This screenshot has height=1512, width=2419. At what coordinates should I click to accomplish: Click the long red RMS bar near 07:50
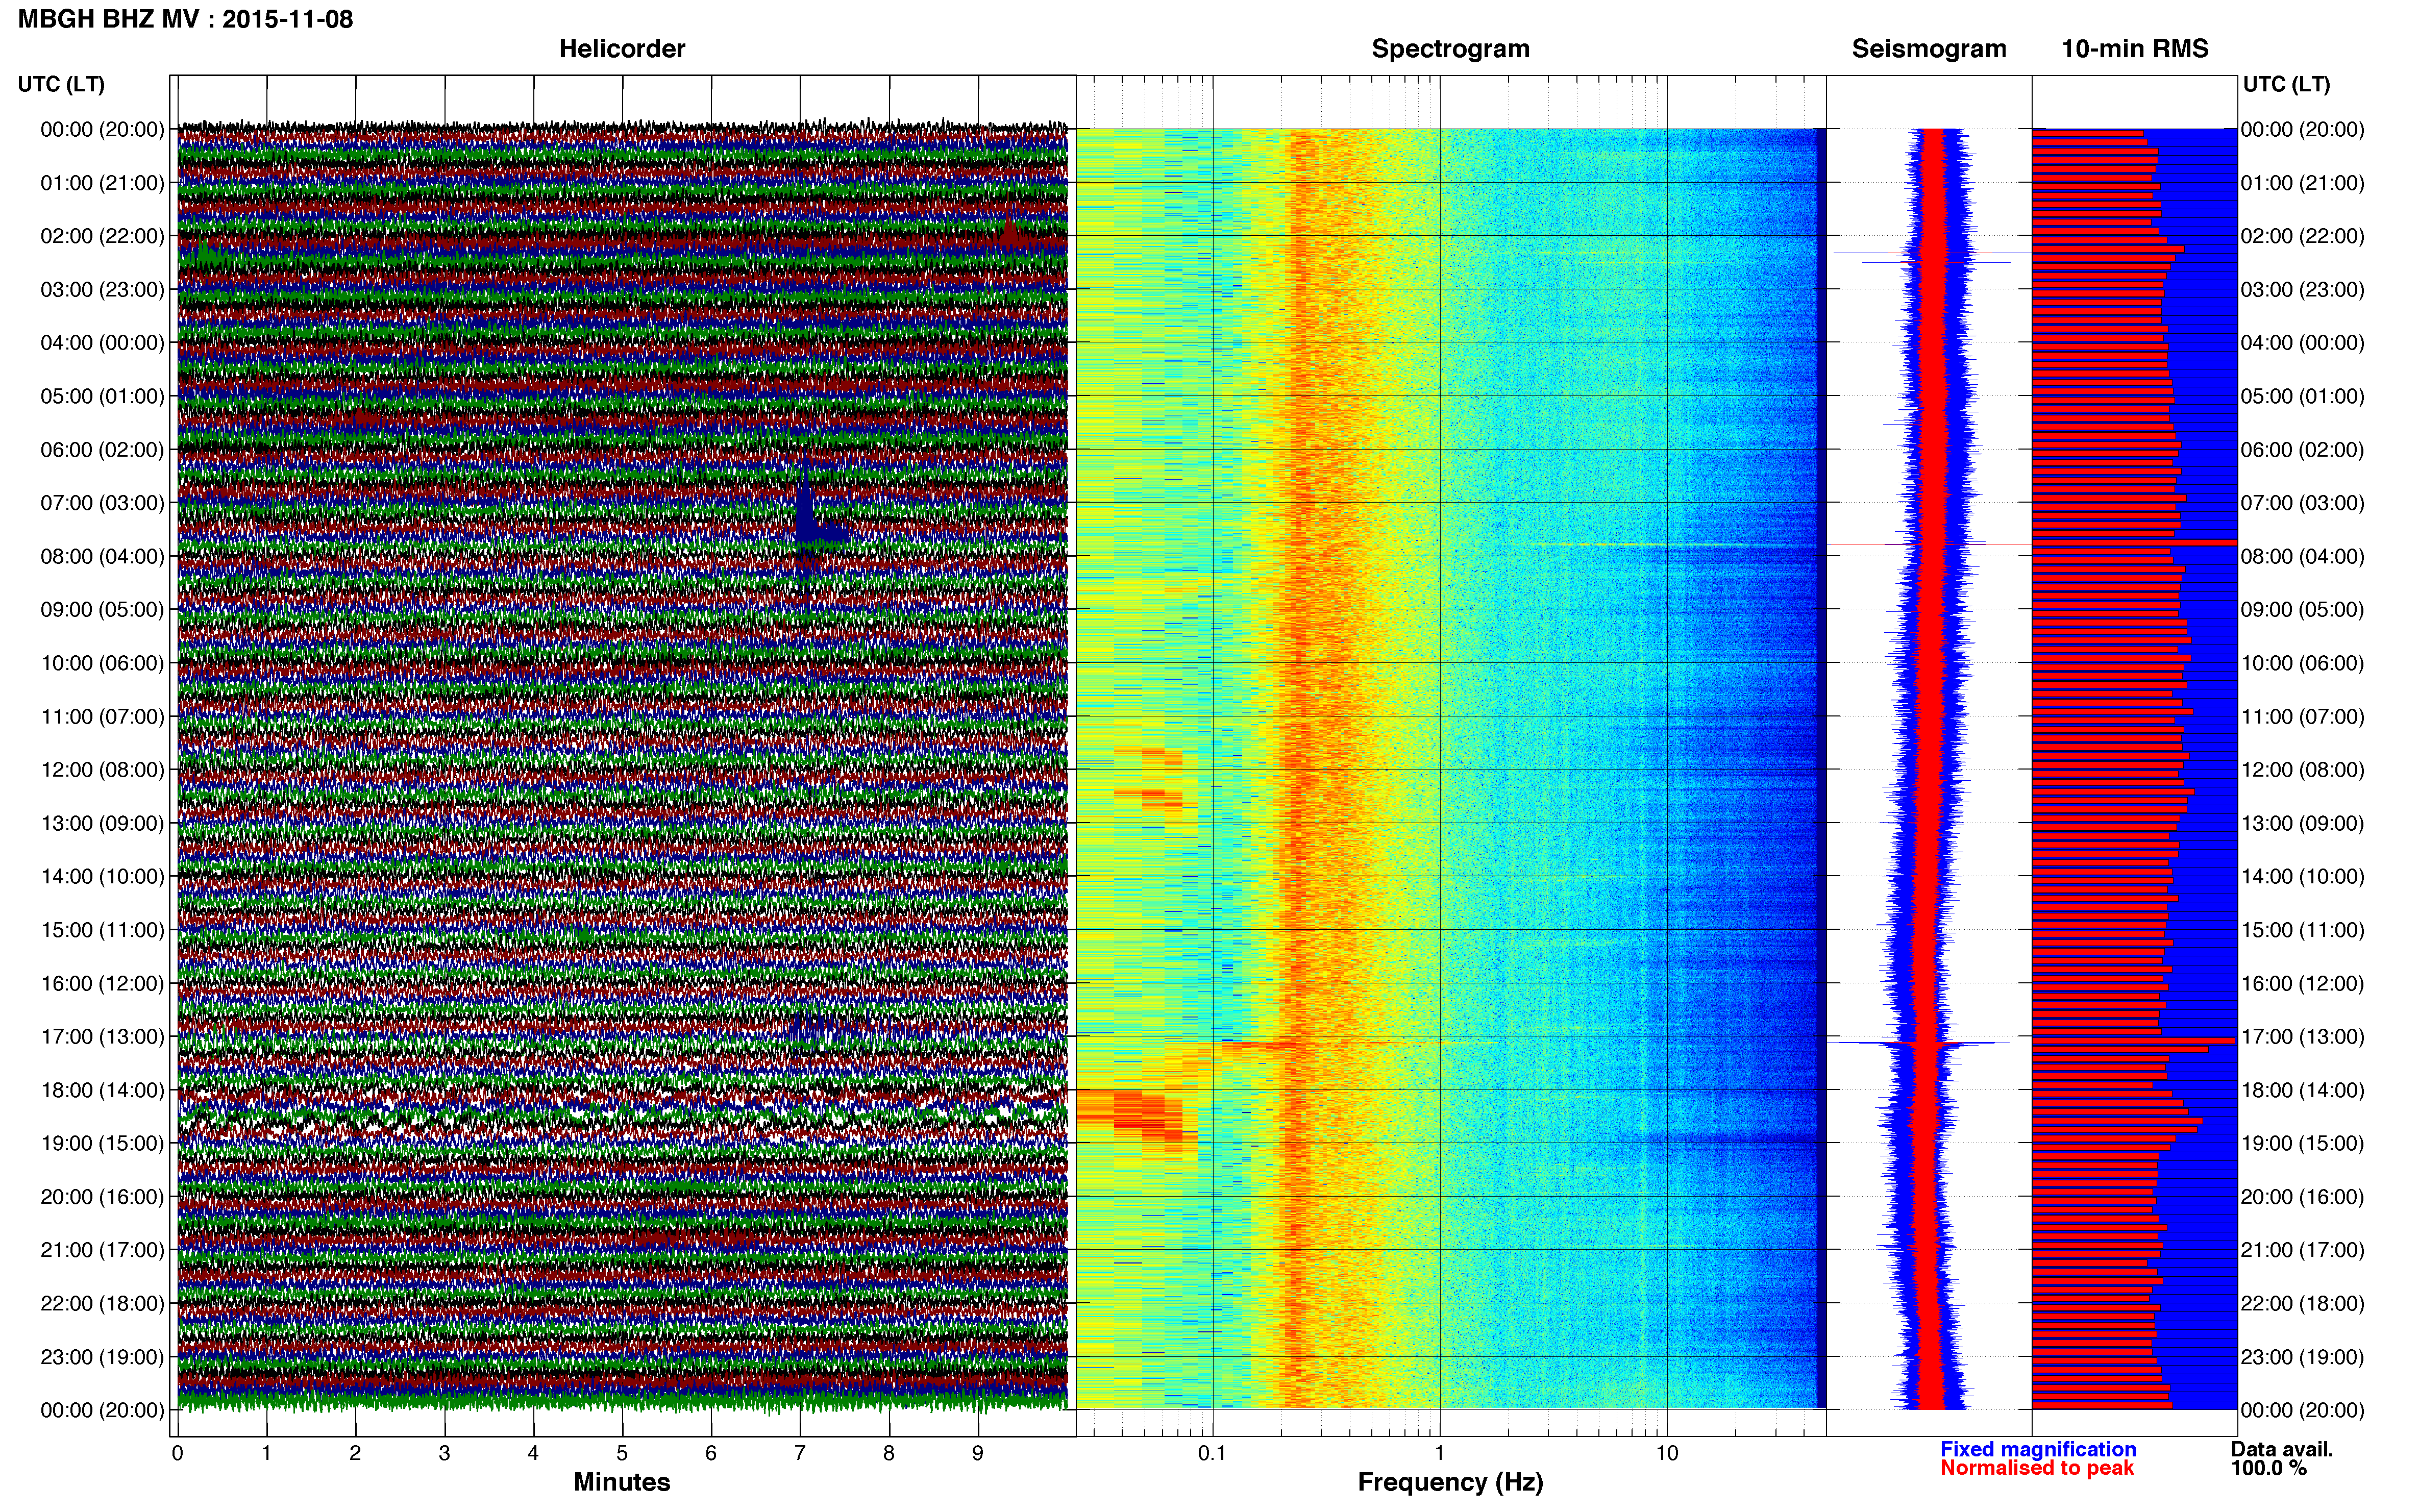pos(2134,542)
